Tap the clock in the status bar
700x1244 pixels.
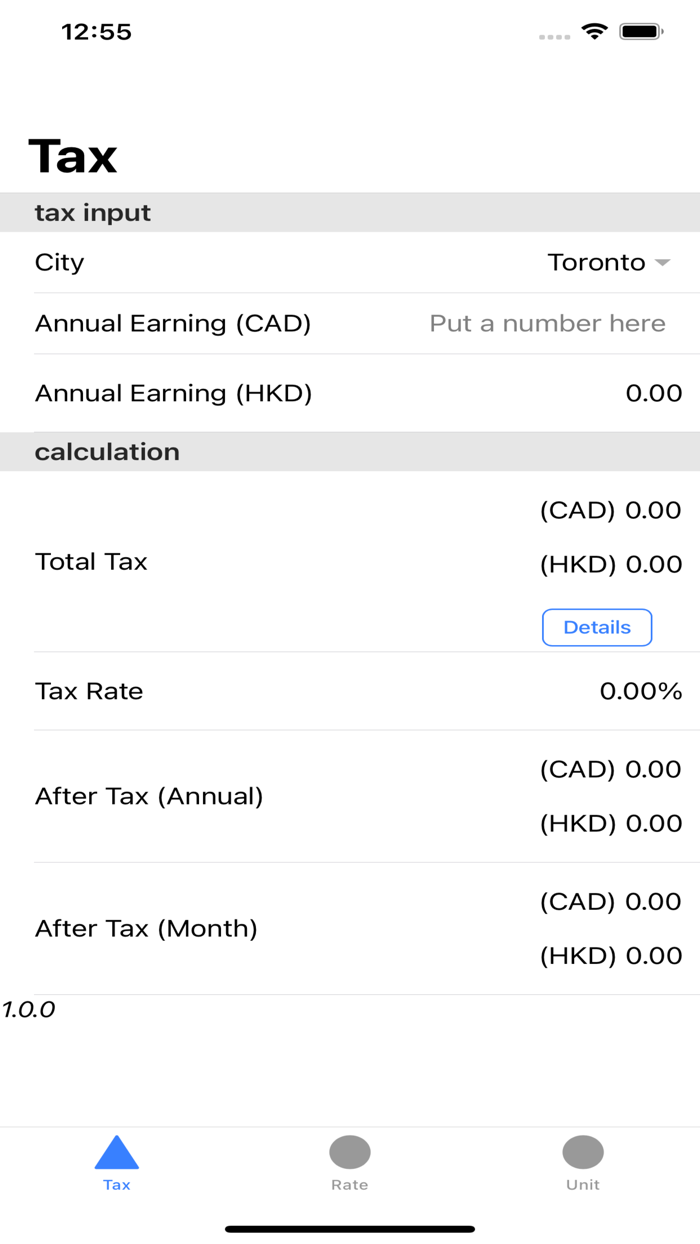pos(96,32)
